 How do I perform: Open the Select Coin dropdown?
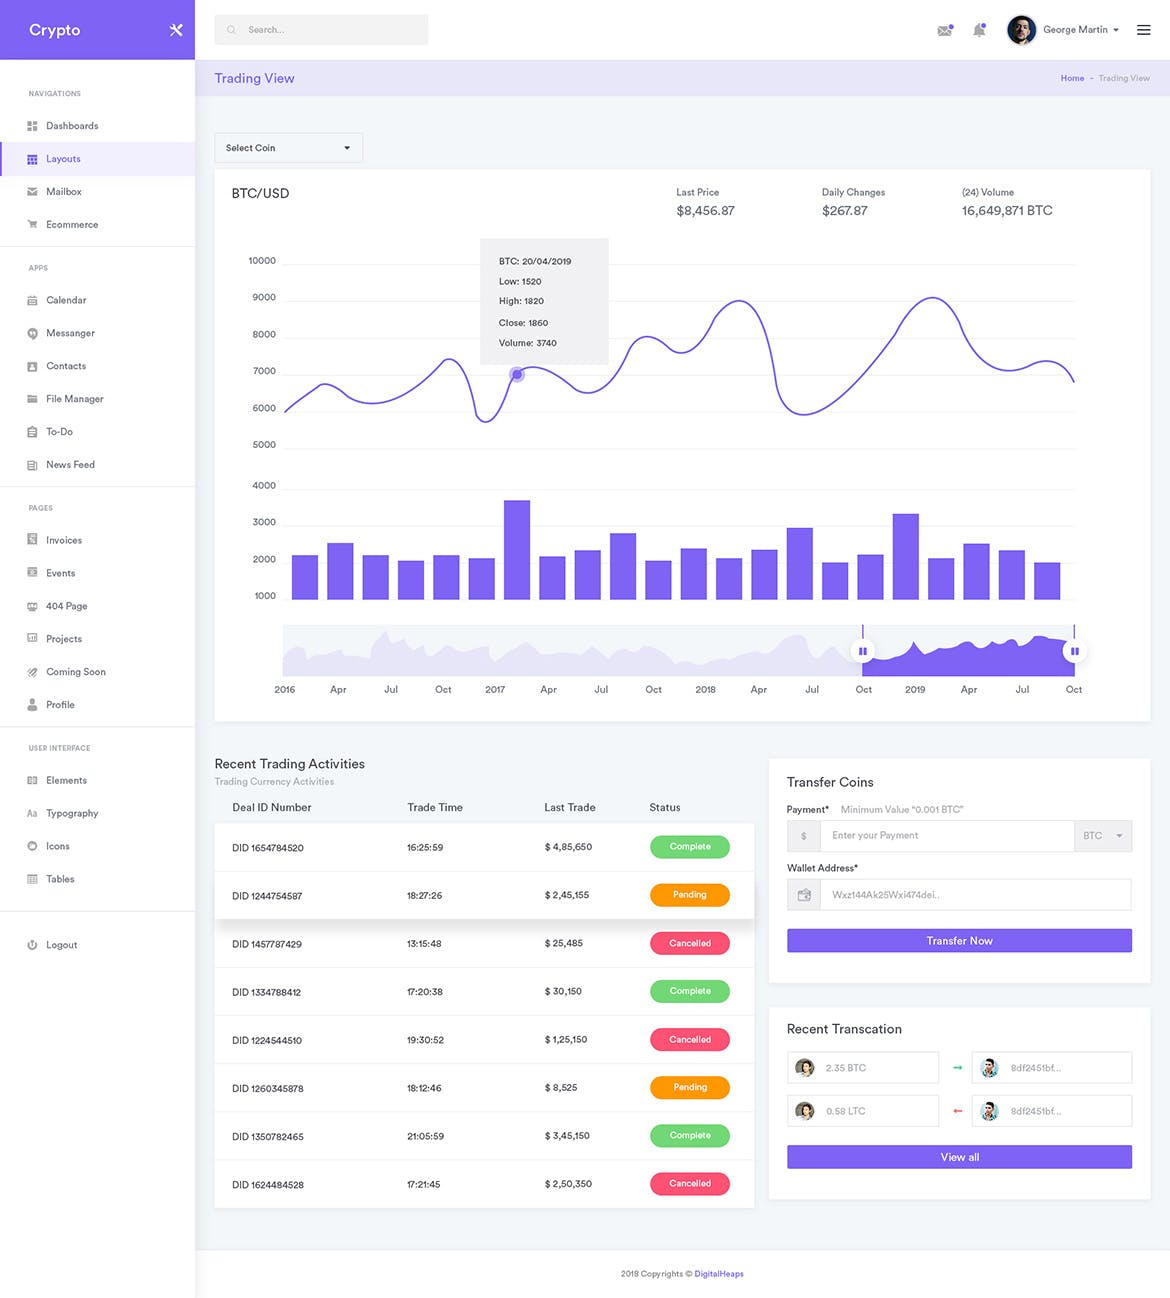click(x=288, y=147)
